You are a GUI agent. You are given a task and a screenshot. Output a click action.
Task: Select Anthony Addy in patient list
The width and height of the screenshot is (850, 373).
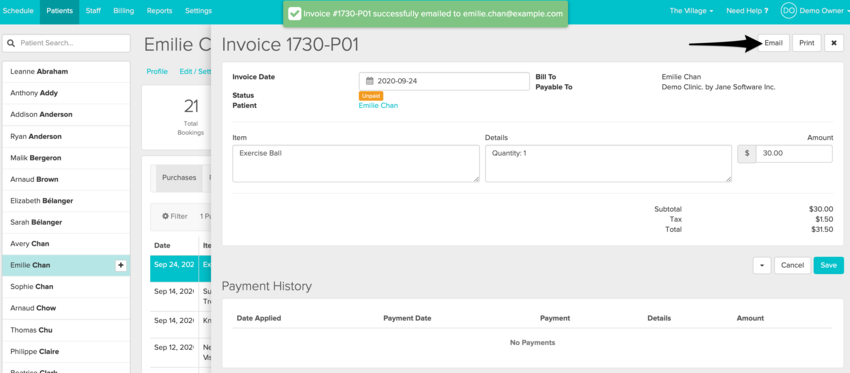(x=66, y=93)
